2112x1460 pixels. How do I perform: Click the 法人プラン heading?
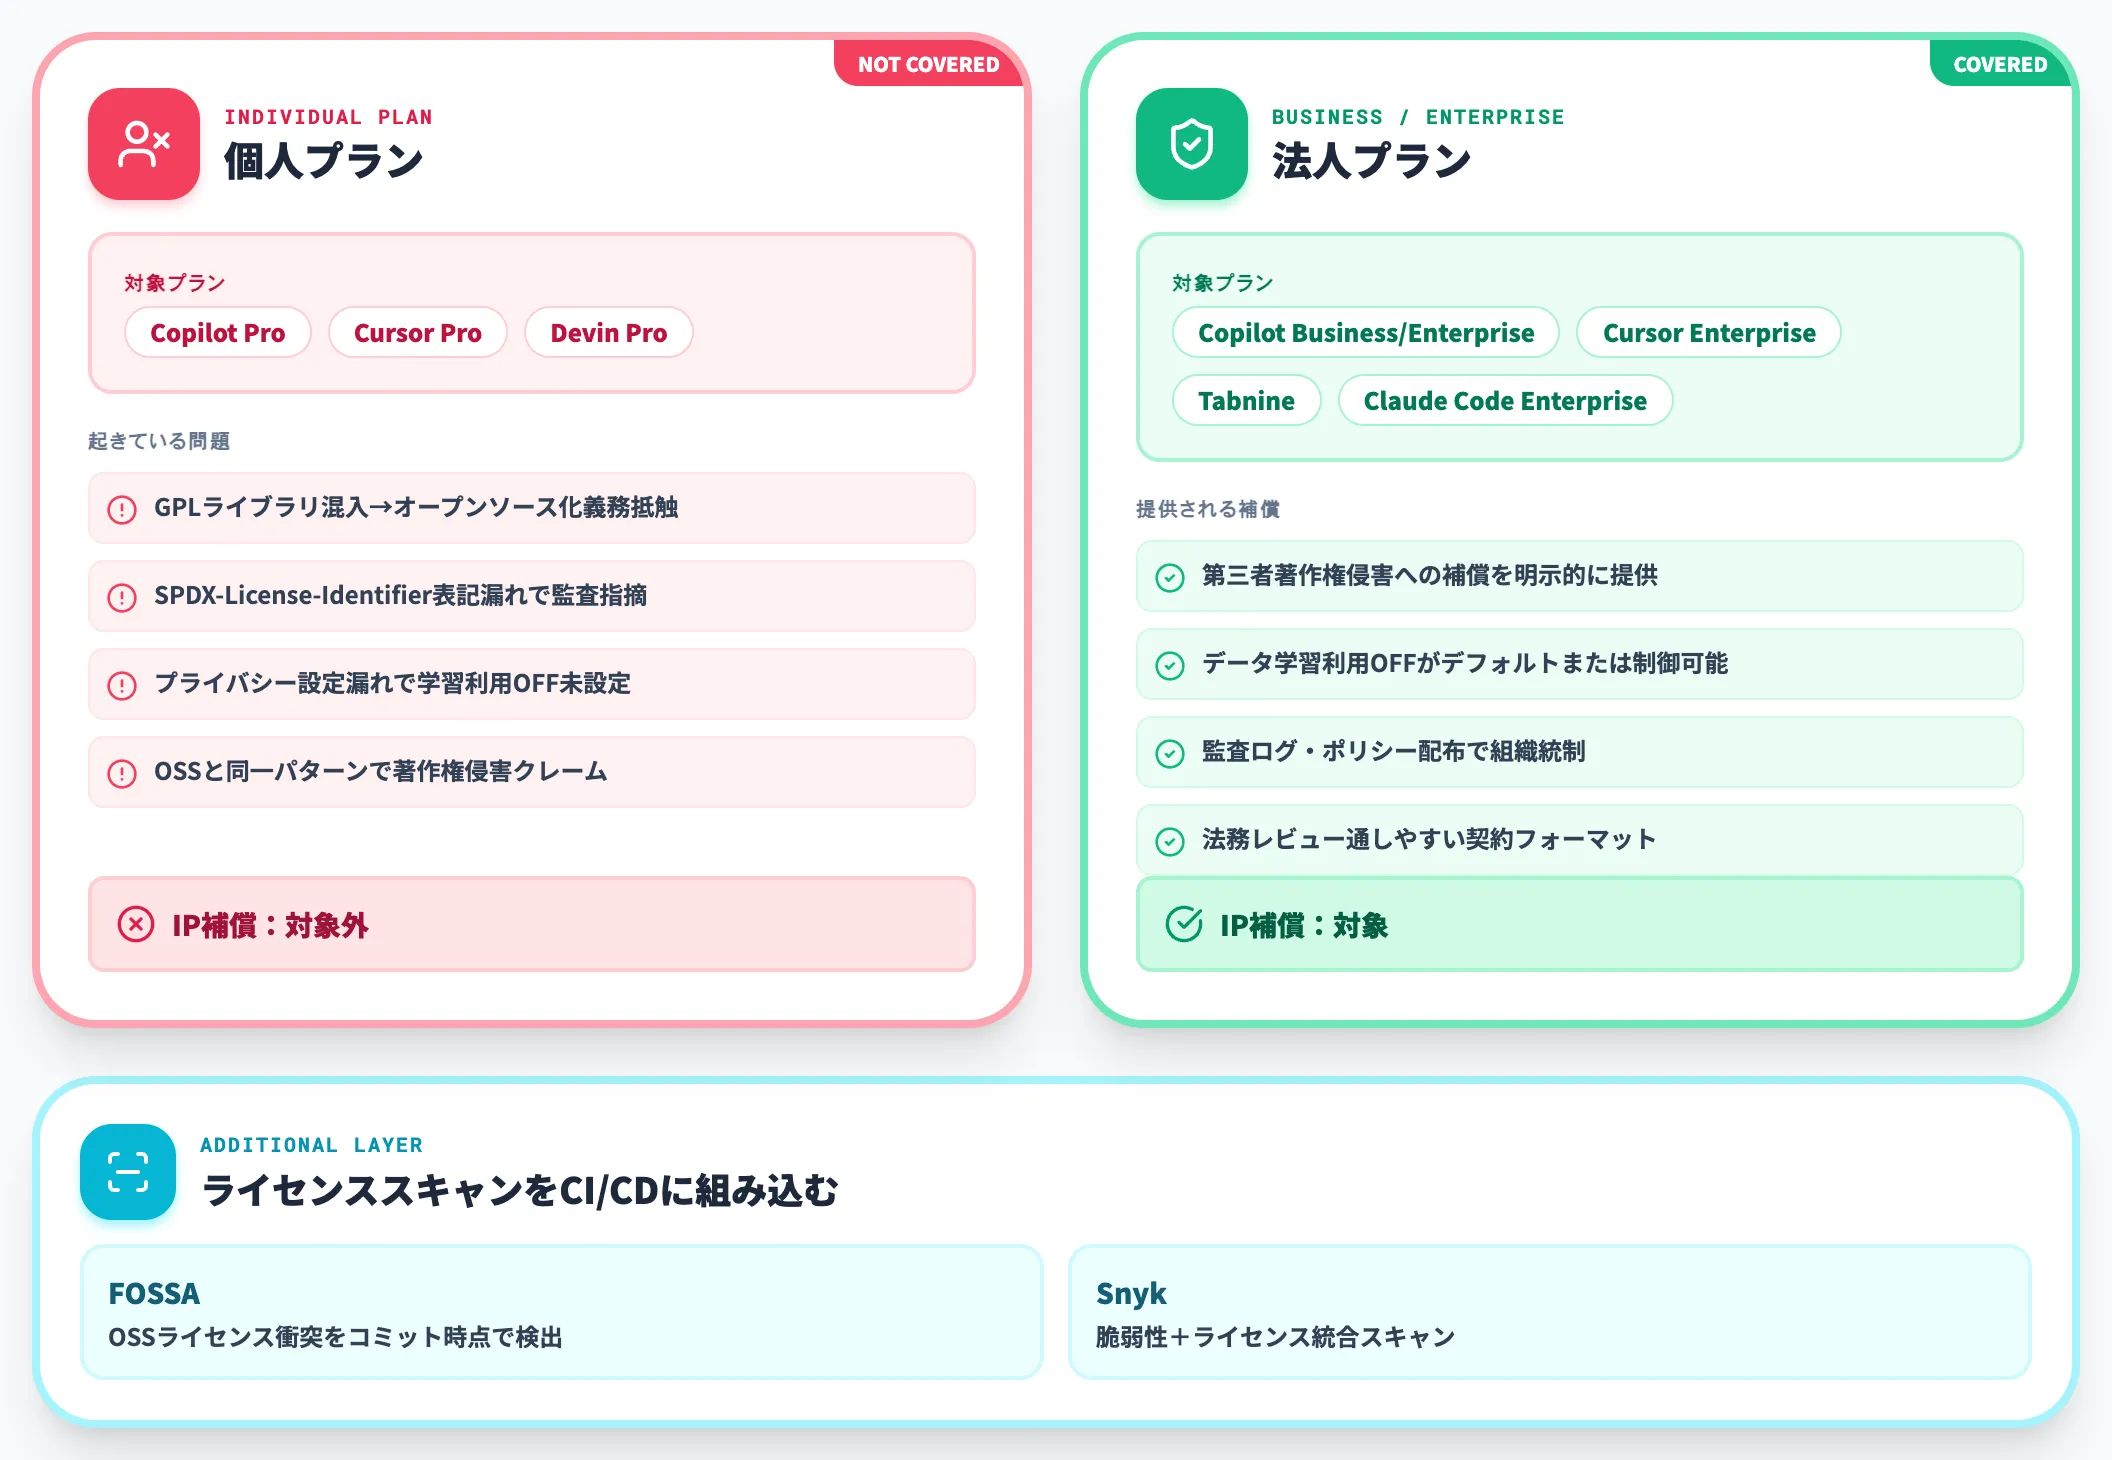click(1372, 161)
